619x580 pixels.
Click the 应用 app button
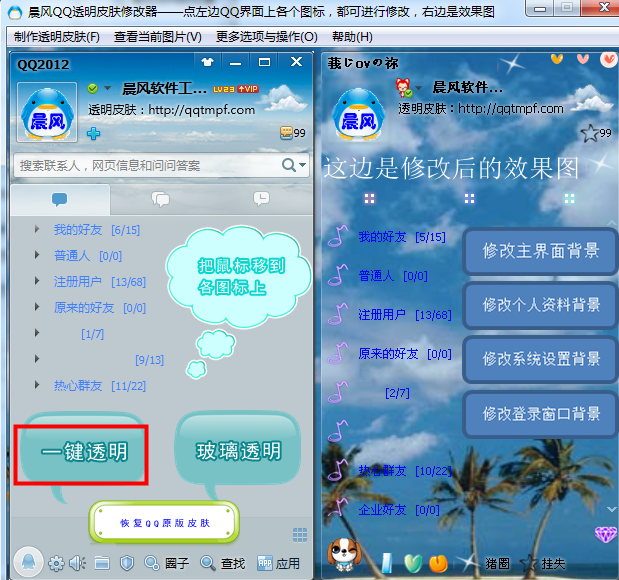pyautogui.click(x=278, y=563)
